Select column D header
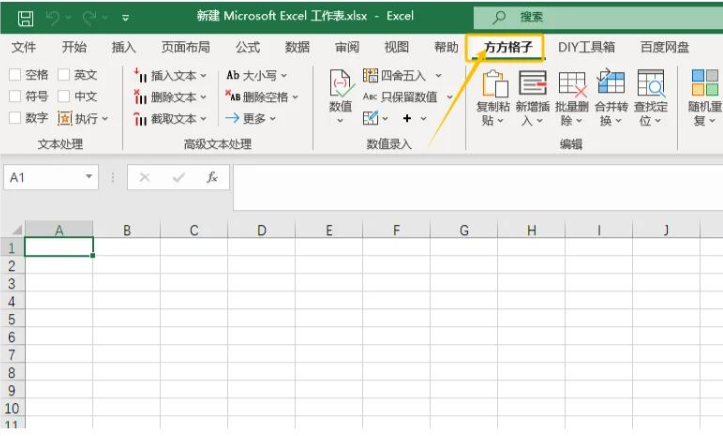Screen dimensions: 723x436 click(x=261, y=230)
